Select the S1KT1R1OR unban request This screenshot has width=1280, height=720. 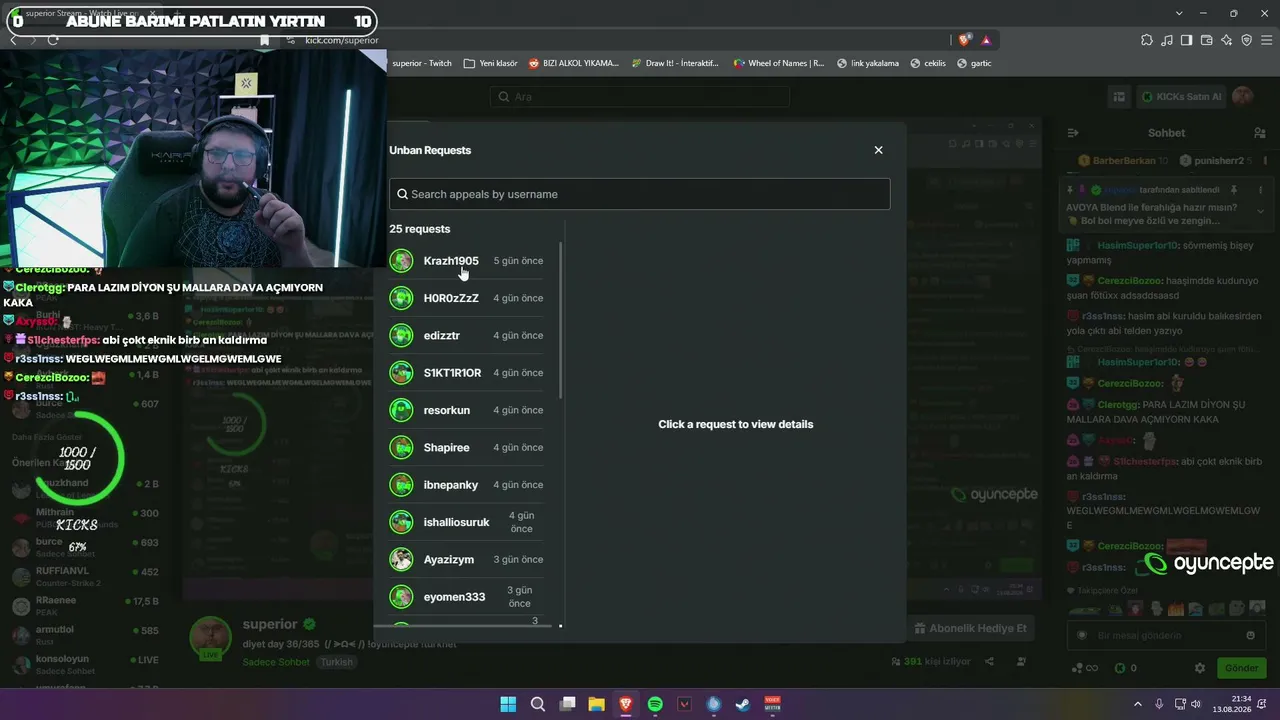click(x=467, y=373)
